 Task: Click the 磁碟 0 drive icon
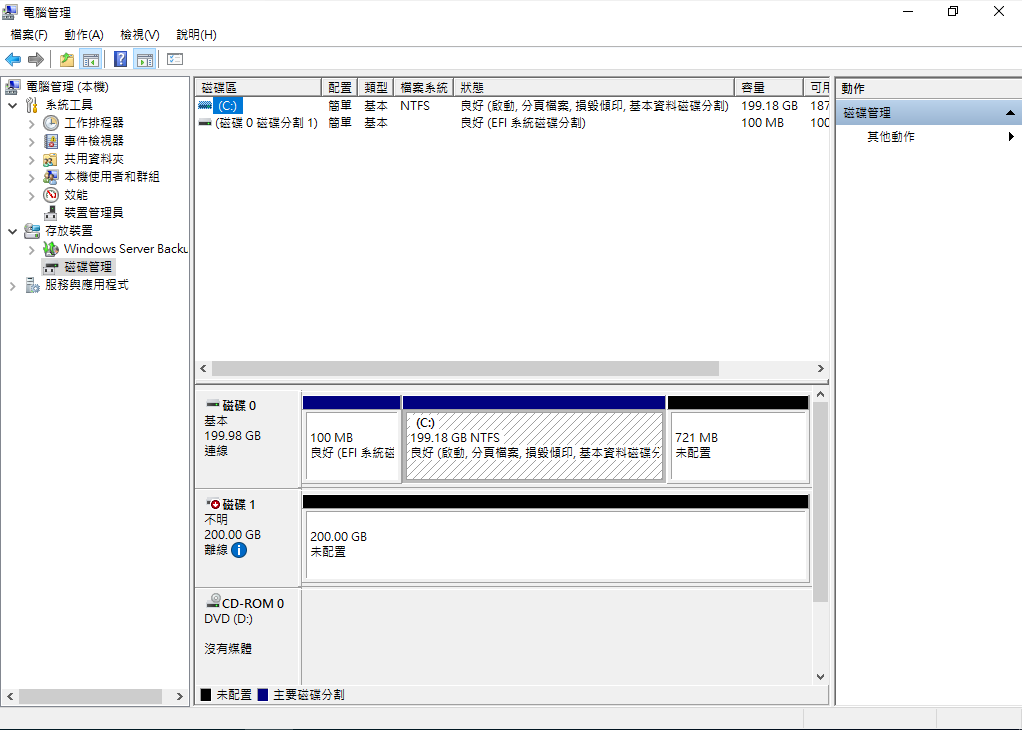[x=213, y=405]
